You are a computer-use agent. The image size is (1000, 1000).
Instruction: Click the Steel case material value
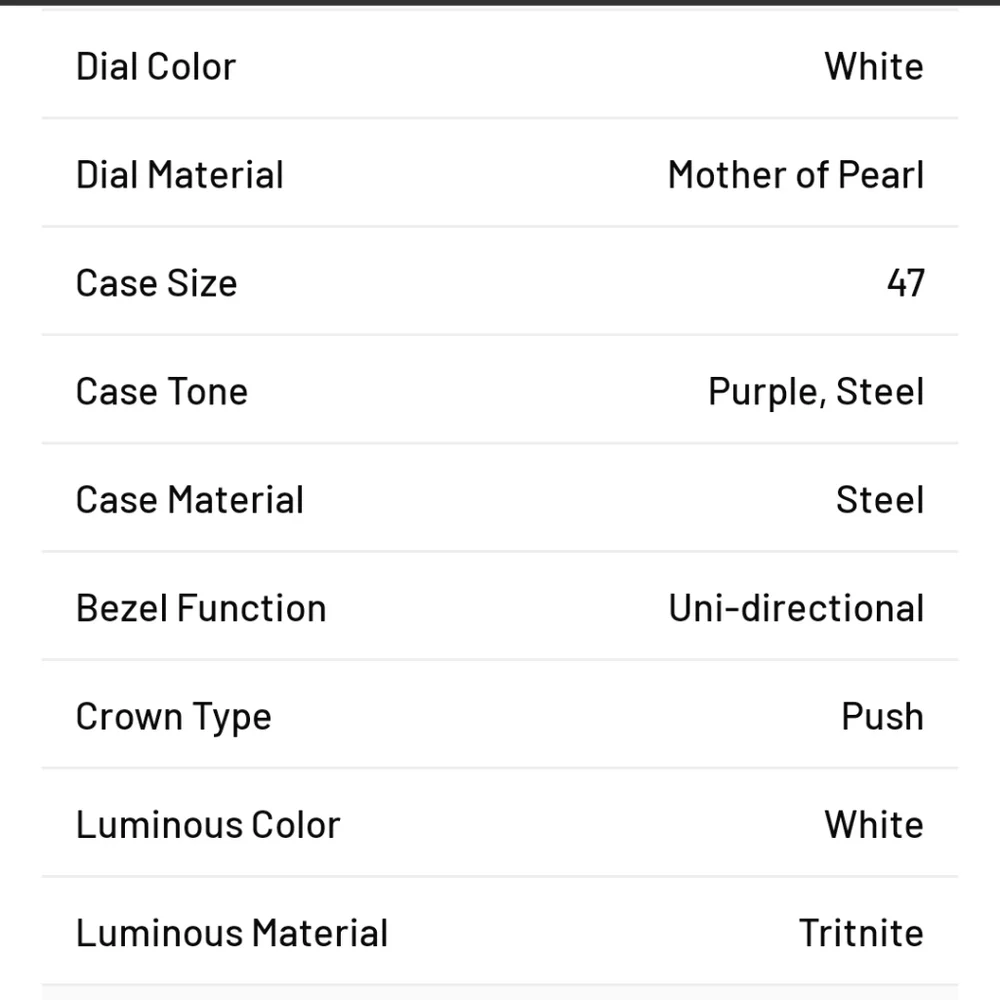point(880,499)
